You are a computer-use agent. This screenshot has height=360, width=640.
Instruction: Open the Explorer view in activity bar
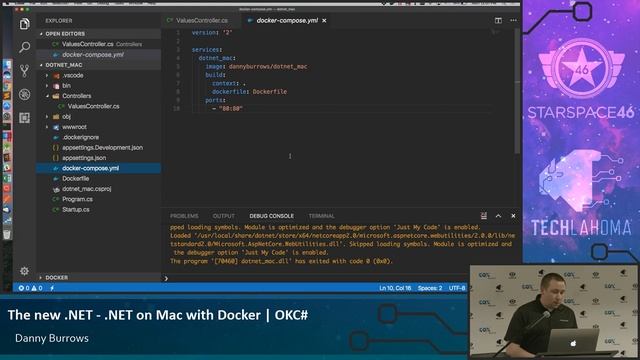24,24
